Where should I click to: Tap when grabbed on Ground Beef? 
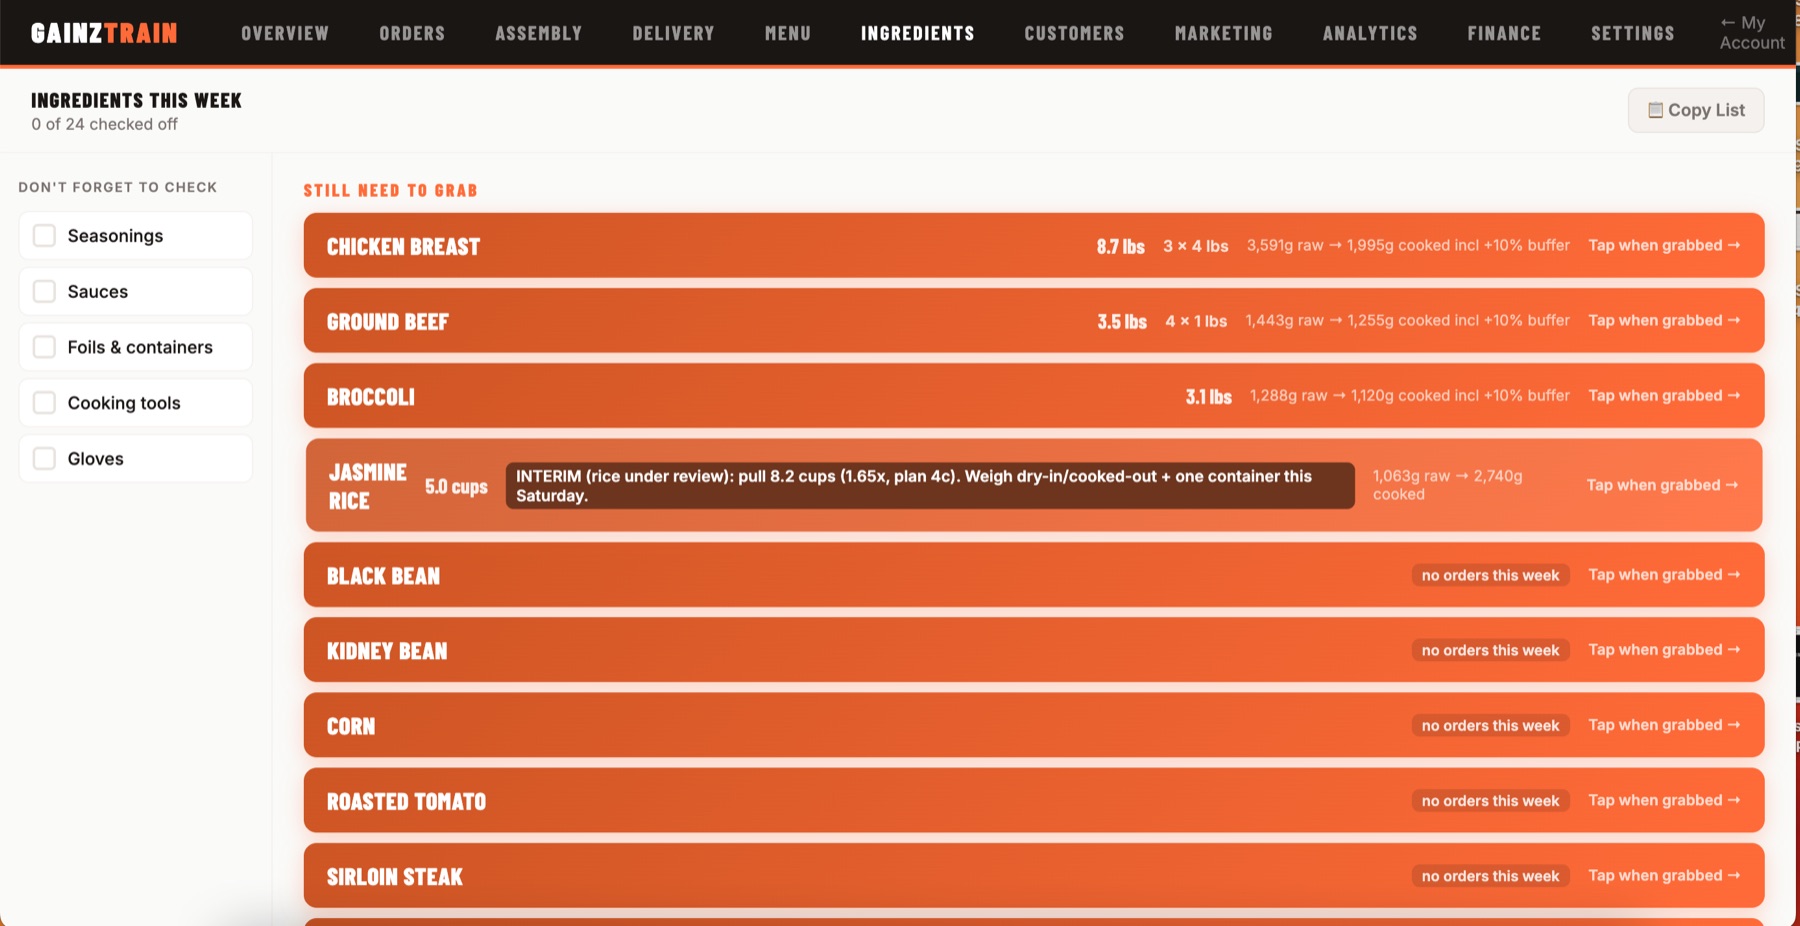[1664, 320]
